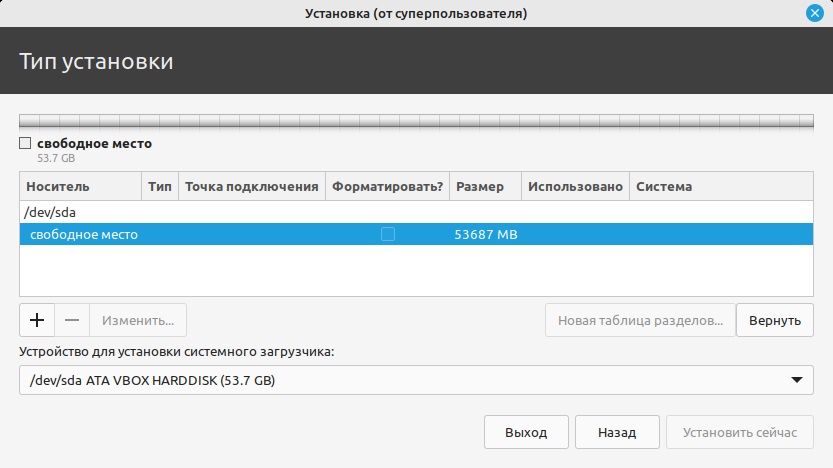The image size is (833, 468).
Task: Click the disk partition usage bar
Action: tap(416, 120)
